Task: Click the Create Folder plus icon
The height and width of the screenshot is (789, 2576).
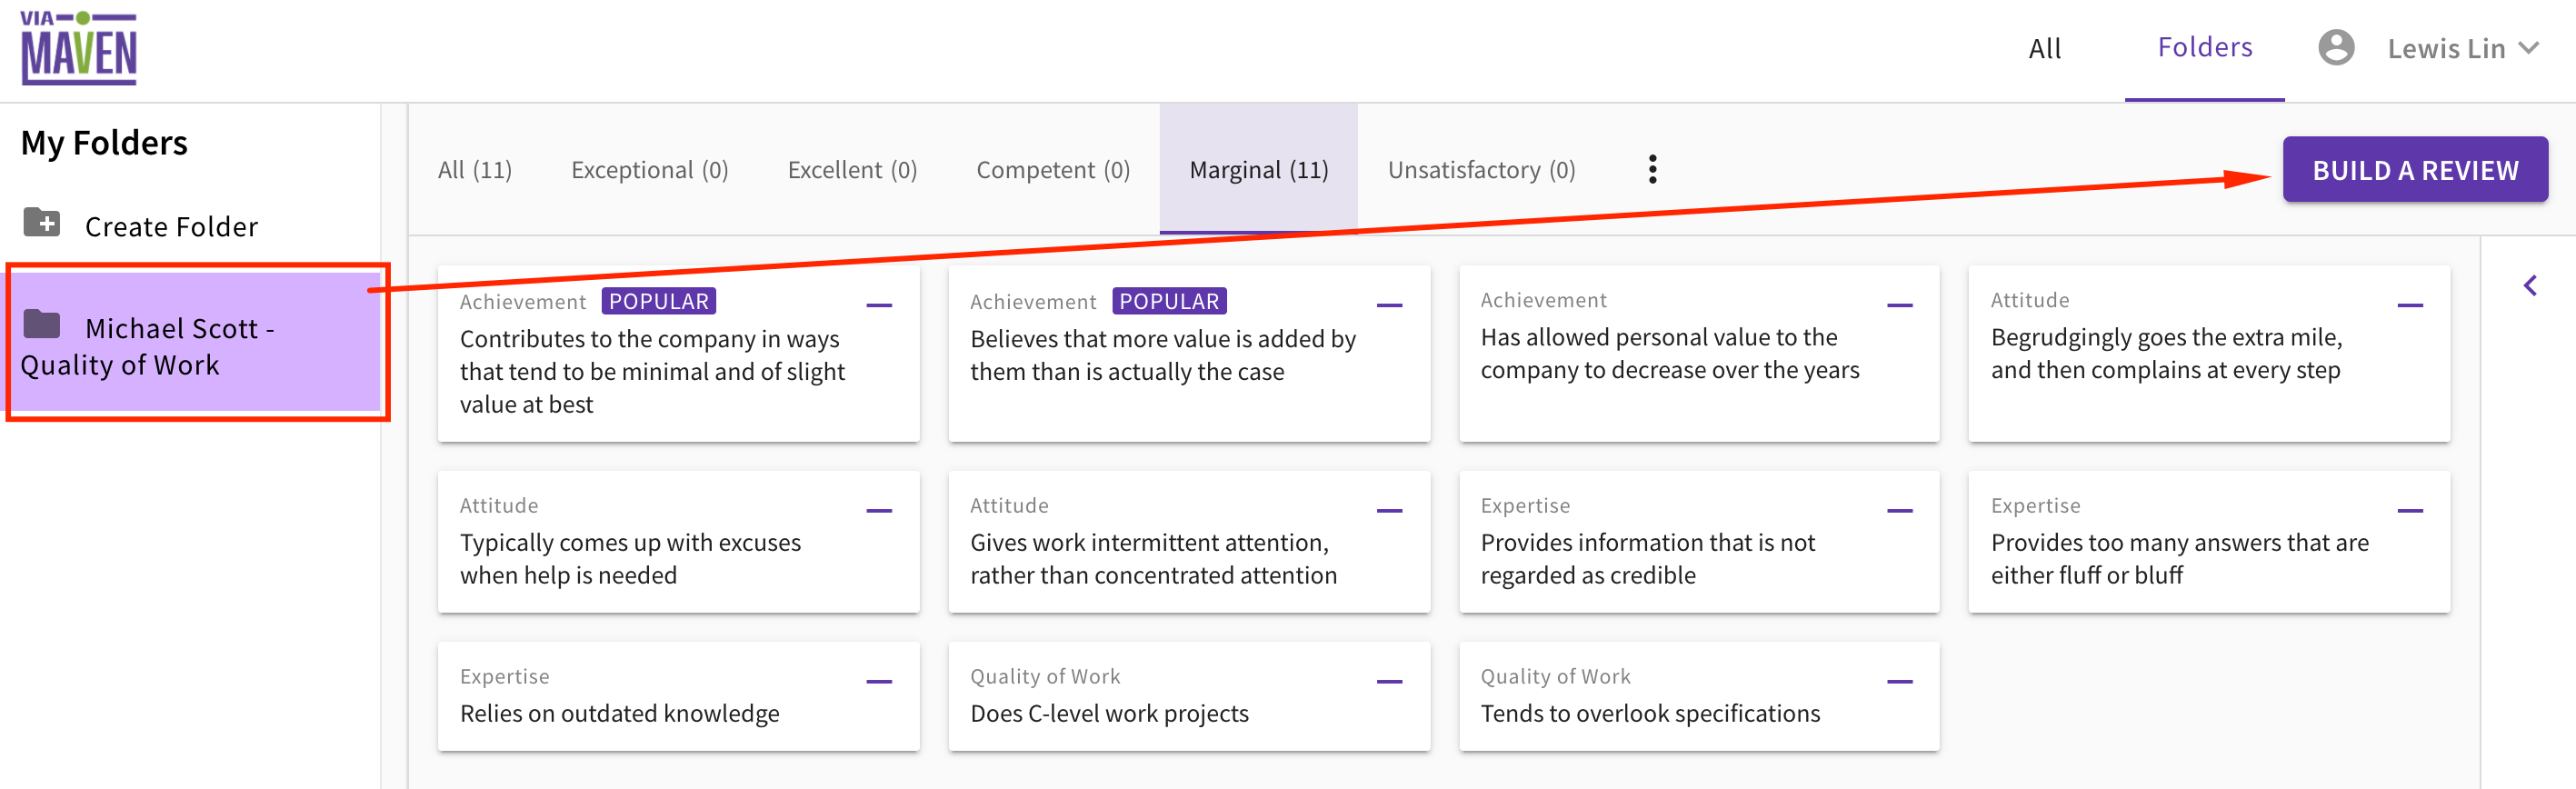Action: click(x=42, y=222)
